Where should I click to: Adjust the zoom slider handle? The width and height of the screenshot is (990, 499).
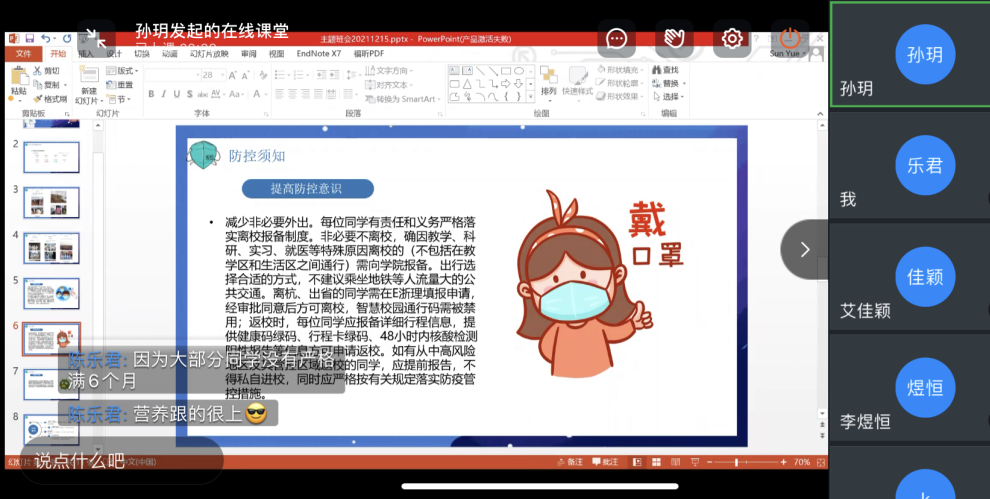tap(736, 462)
